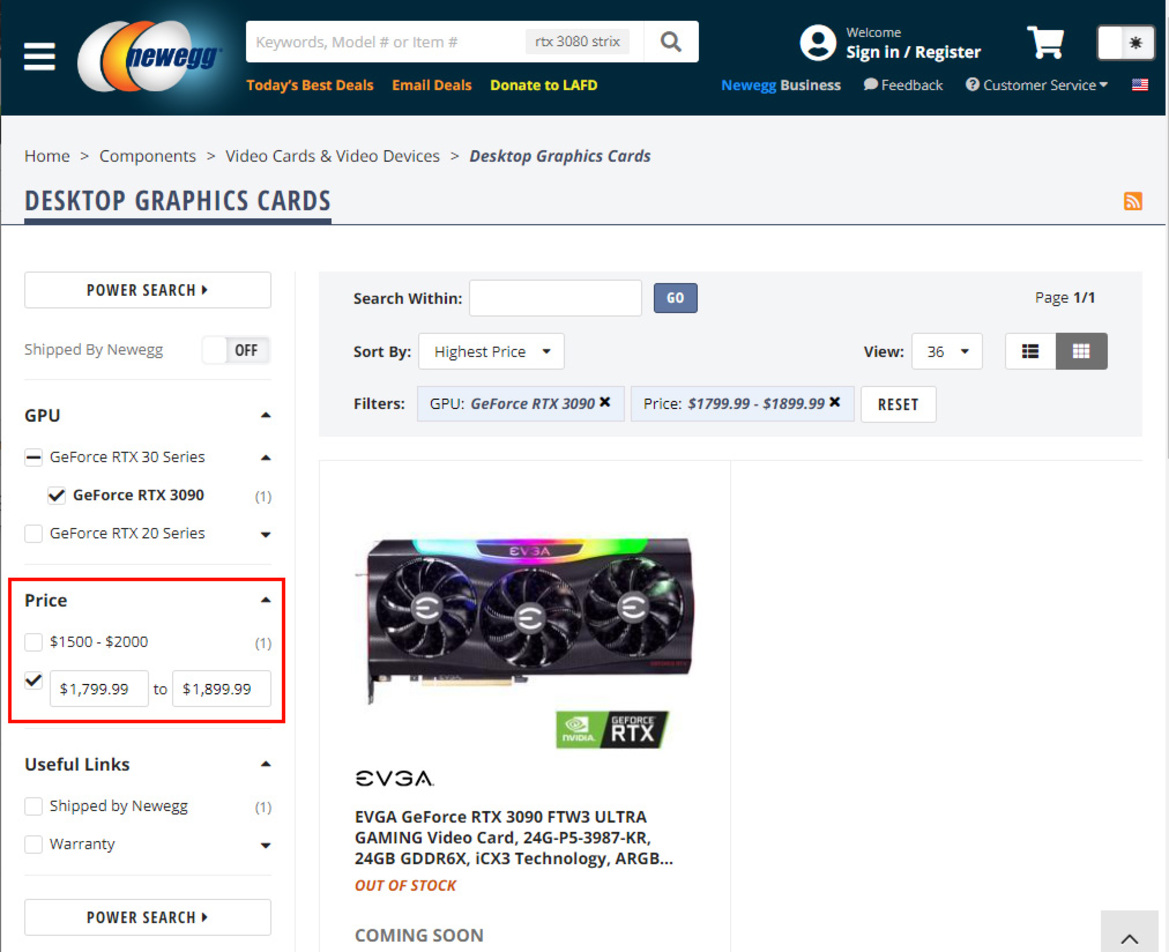
Task: Open Today's Best Deals
Action: pyautogui.click(x=309, y=85)
